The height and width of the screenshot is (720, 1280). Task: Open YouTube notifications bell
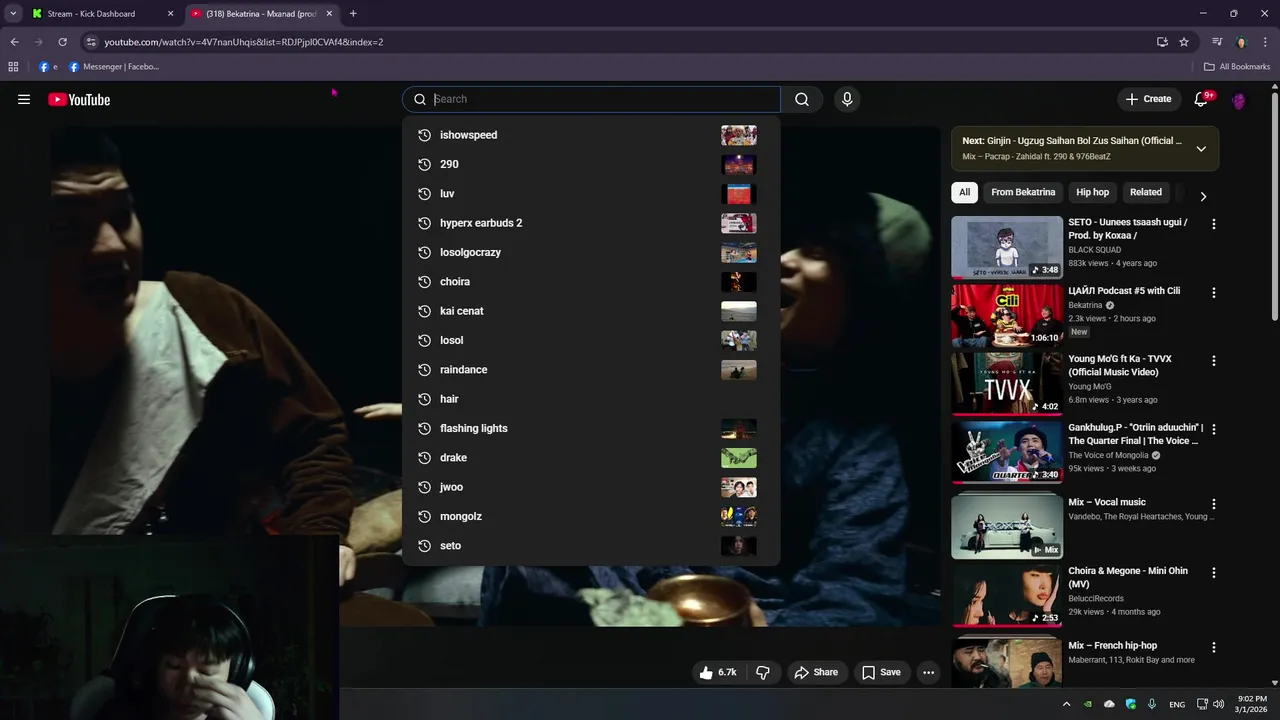(1202, 99)
